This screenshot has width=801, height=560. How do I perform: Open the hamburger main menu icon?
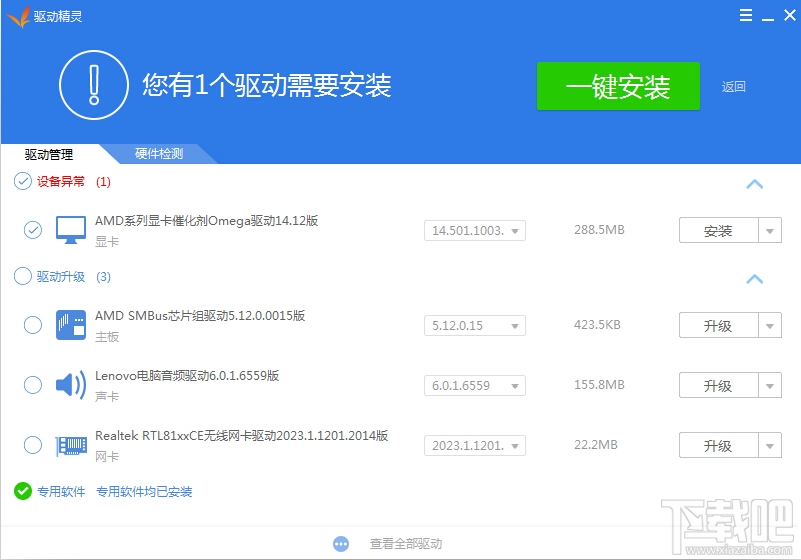[745, 15]
